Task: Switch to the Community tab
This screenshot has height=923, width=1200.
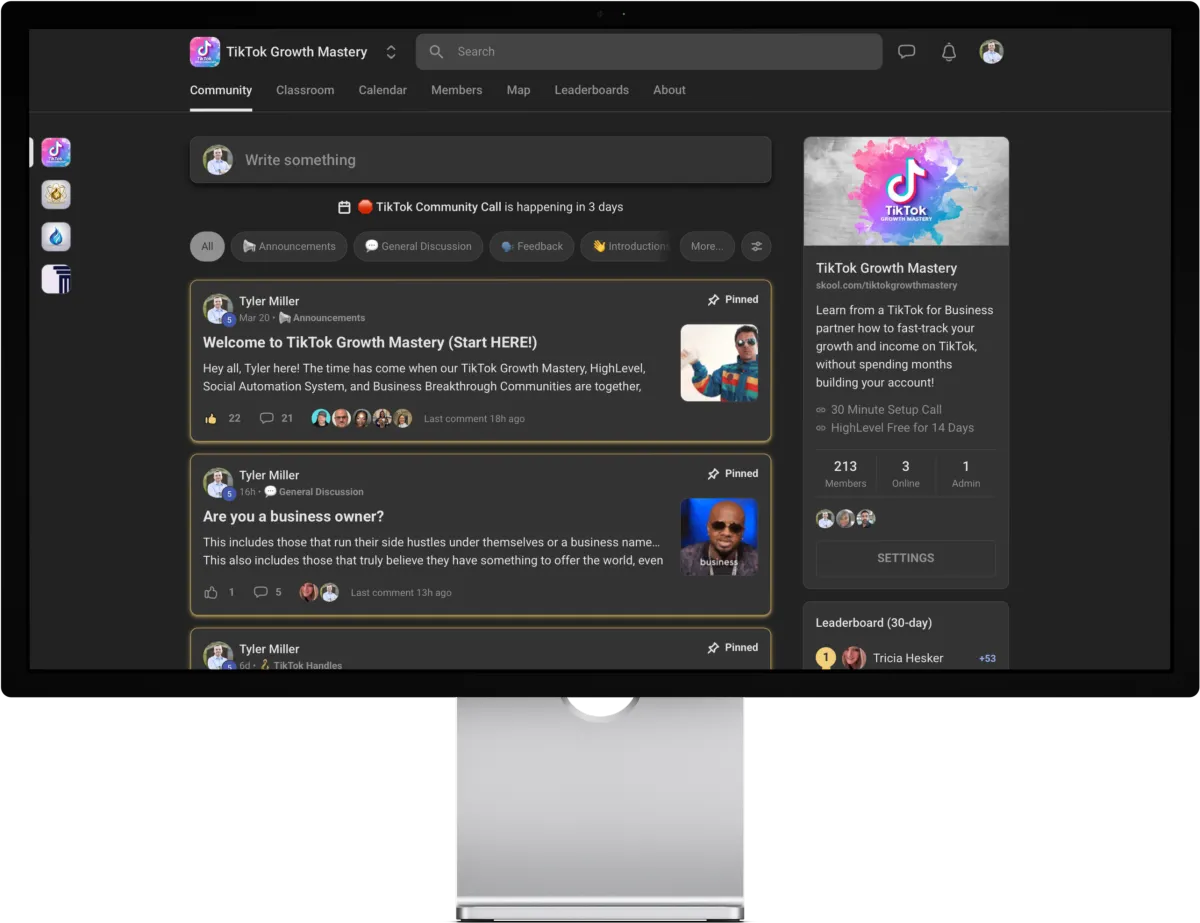Action: click(221, 90)
